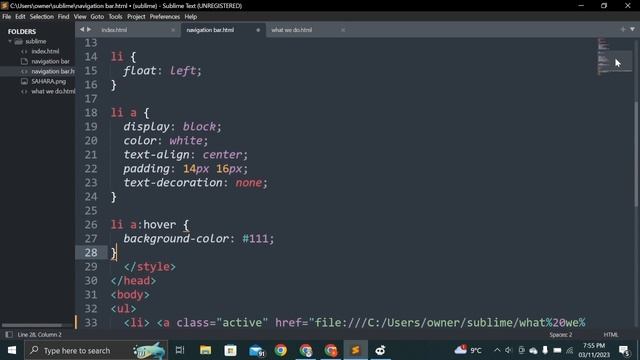The image size is (640, 360).
Task: Open what we do.html in sidebar
Action: pos(53,91)
